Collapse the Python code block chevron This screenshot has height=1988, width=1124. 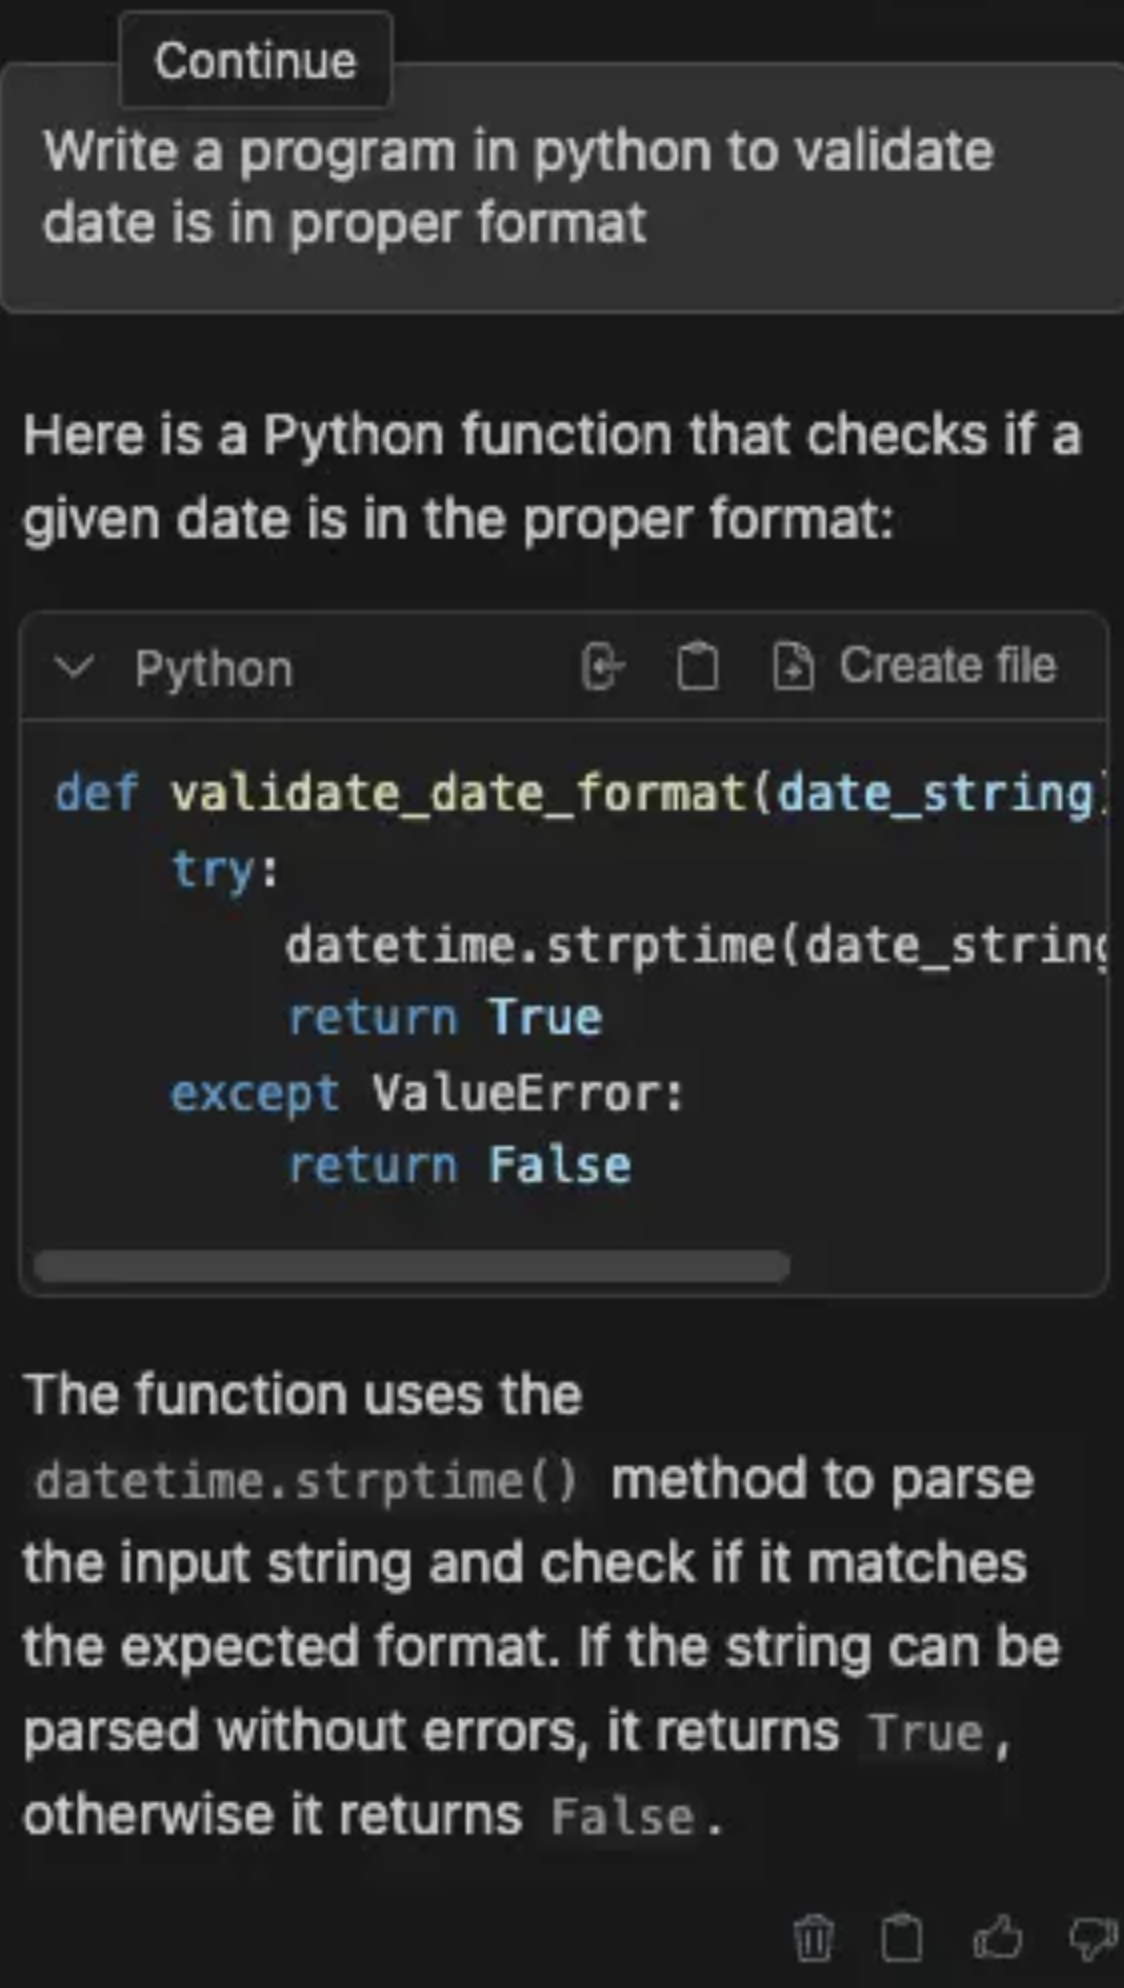pos(74,667)
